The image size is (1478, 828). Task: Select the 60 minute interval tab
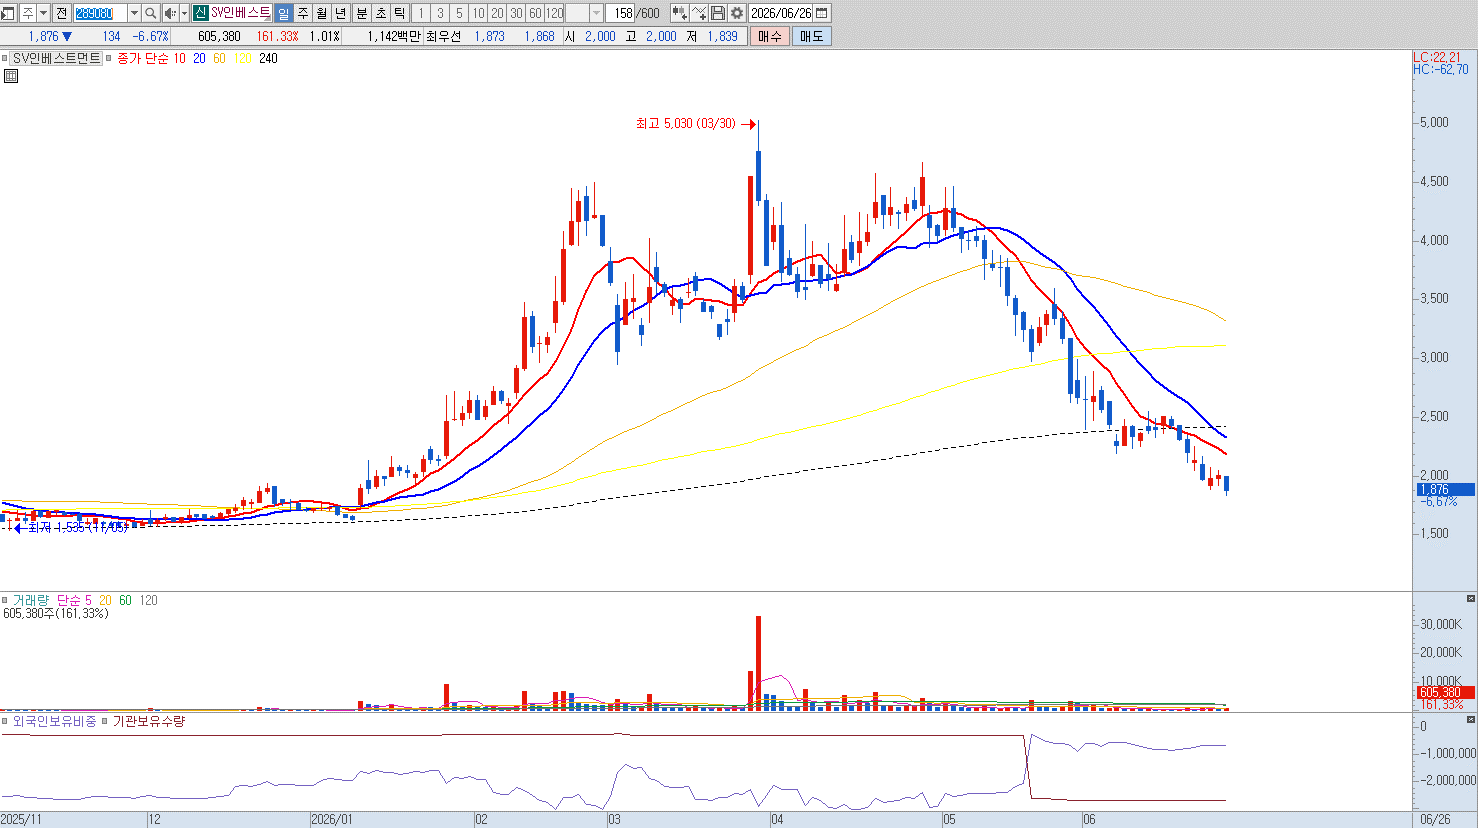(x=535, y=13)
